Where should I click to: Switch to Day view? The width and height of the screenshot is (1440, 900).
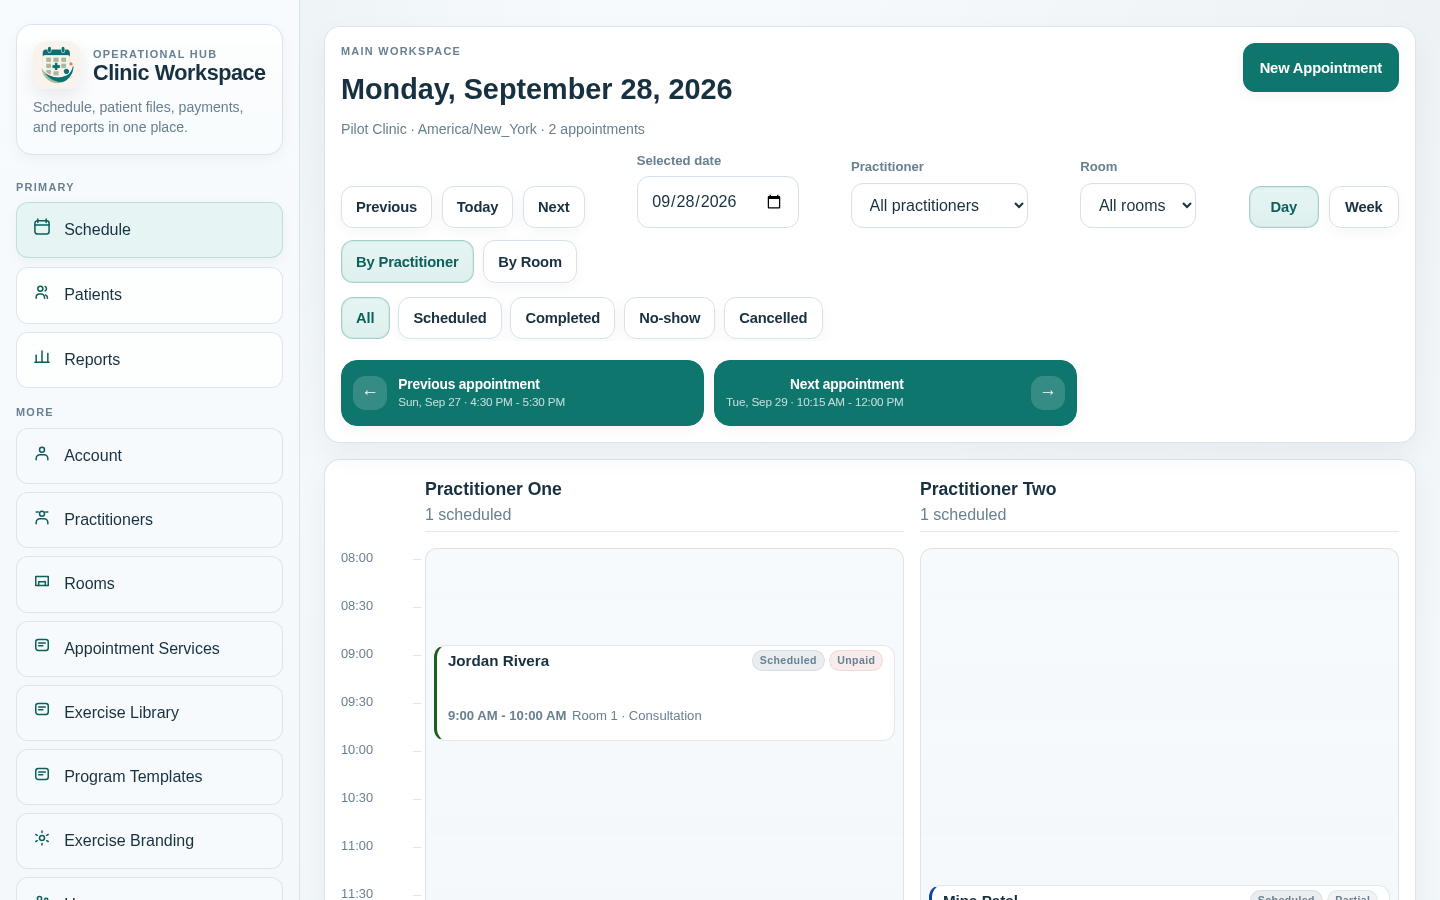(x=1284, y=207)
